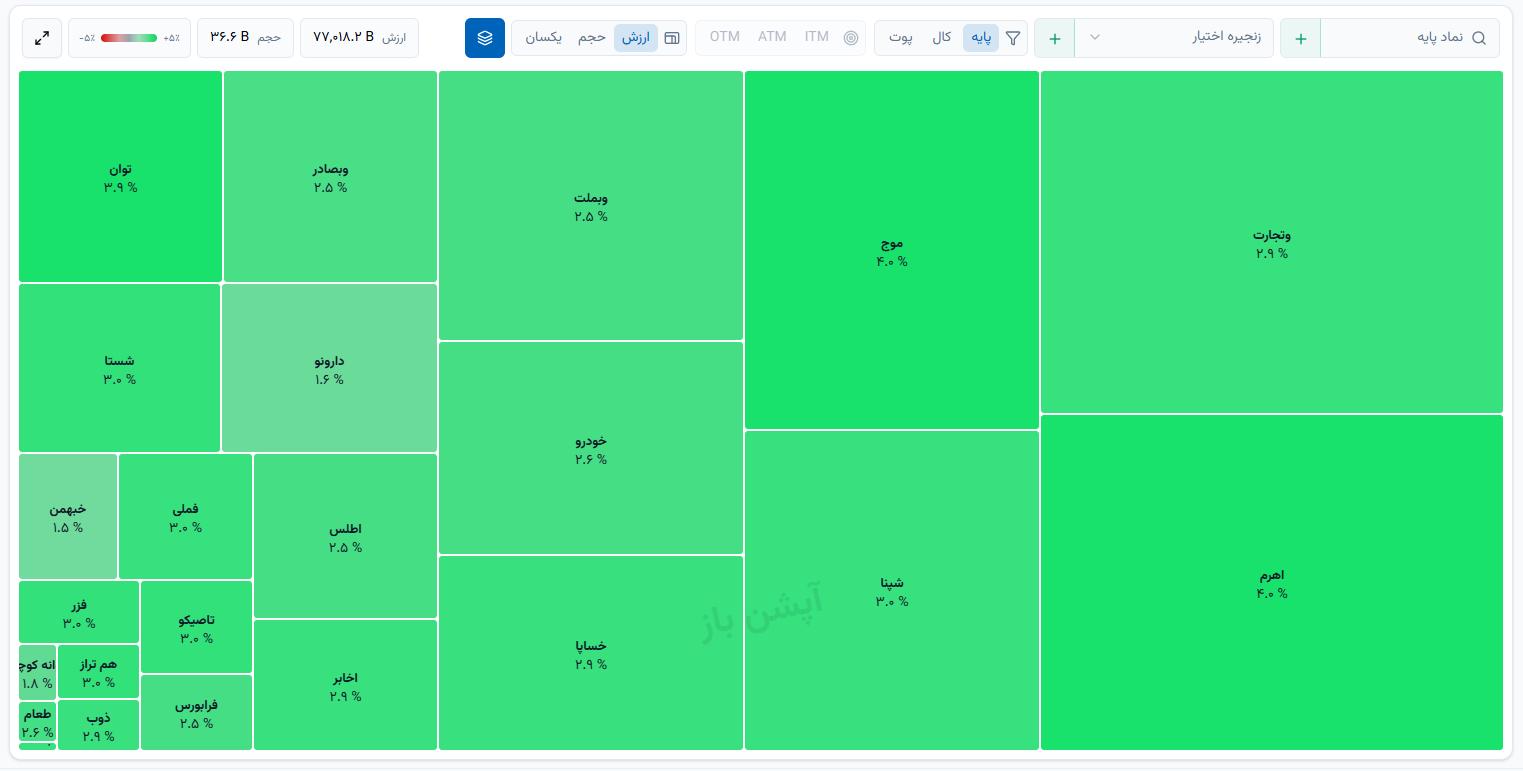Click the اطلس treemap tile
The height and width of the screenshot is (771, 1523).
345,536
